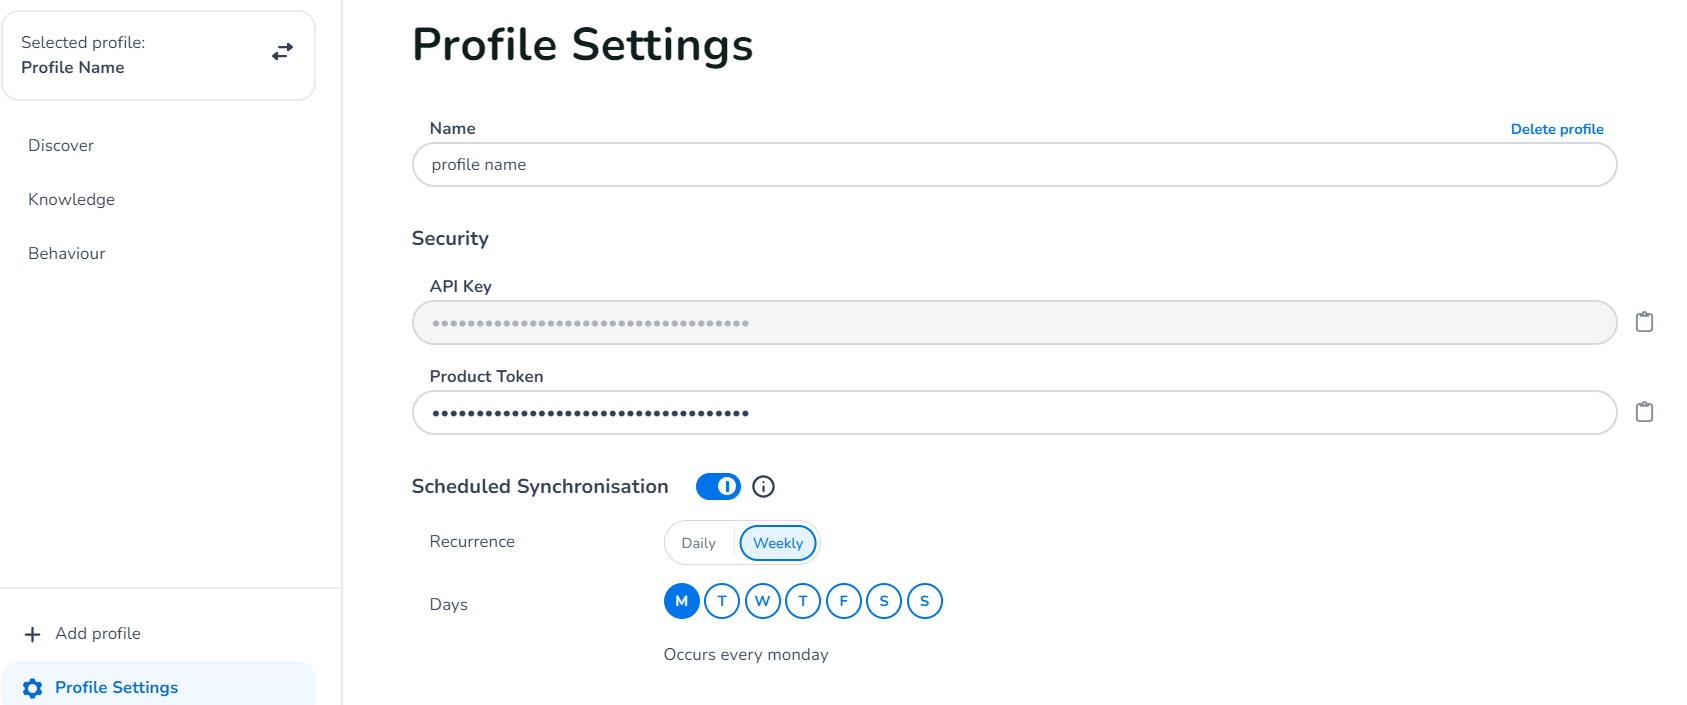Open the Knowledge sidebar item
Screen dimensions: 1687x705
[71, 200]
